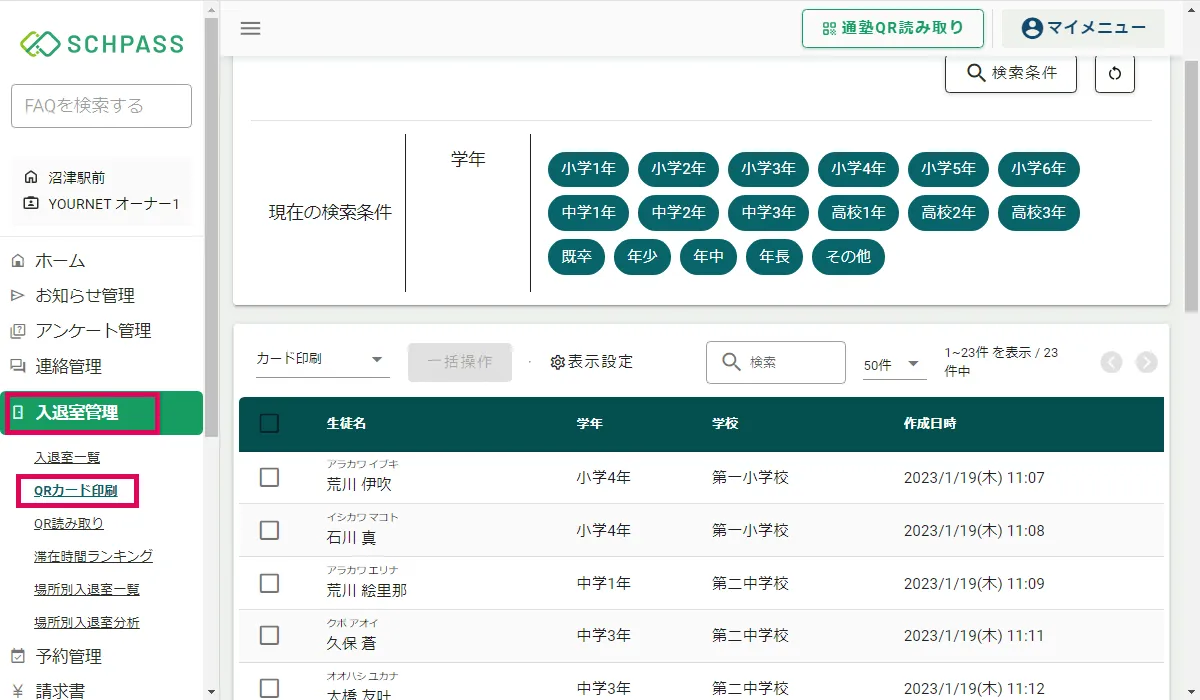Click the 沼津駅前 school house icon
The image size is (1200, 700).
[31, 178]
